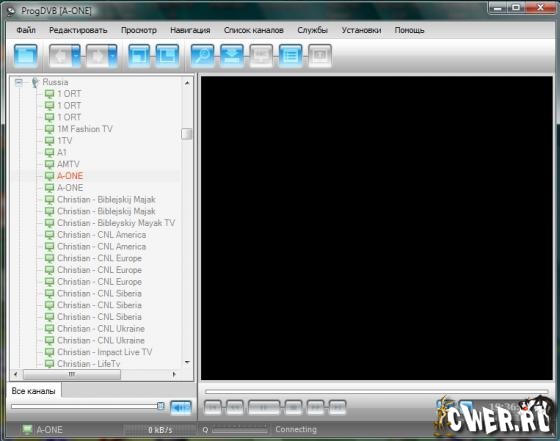Select the 1M Fashion TV channel
Screen dimensions: 560x441
85,129
